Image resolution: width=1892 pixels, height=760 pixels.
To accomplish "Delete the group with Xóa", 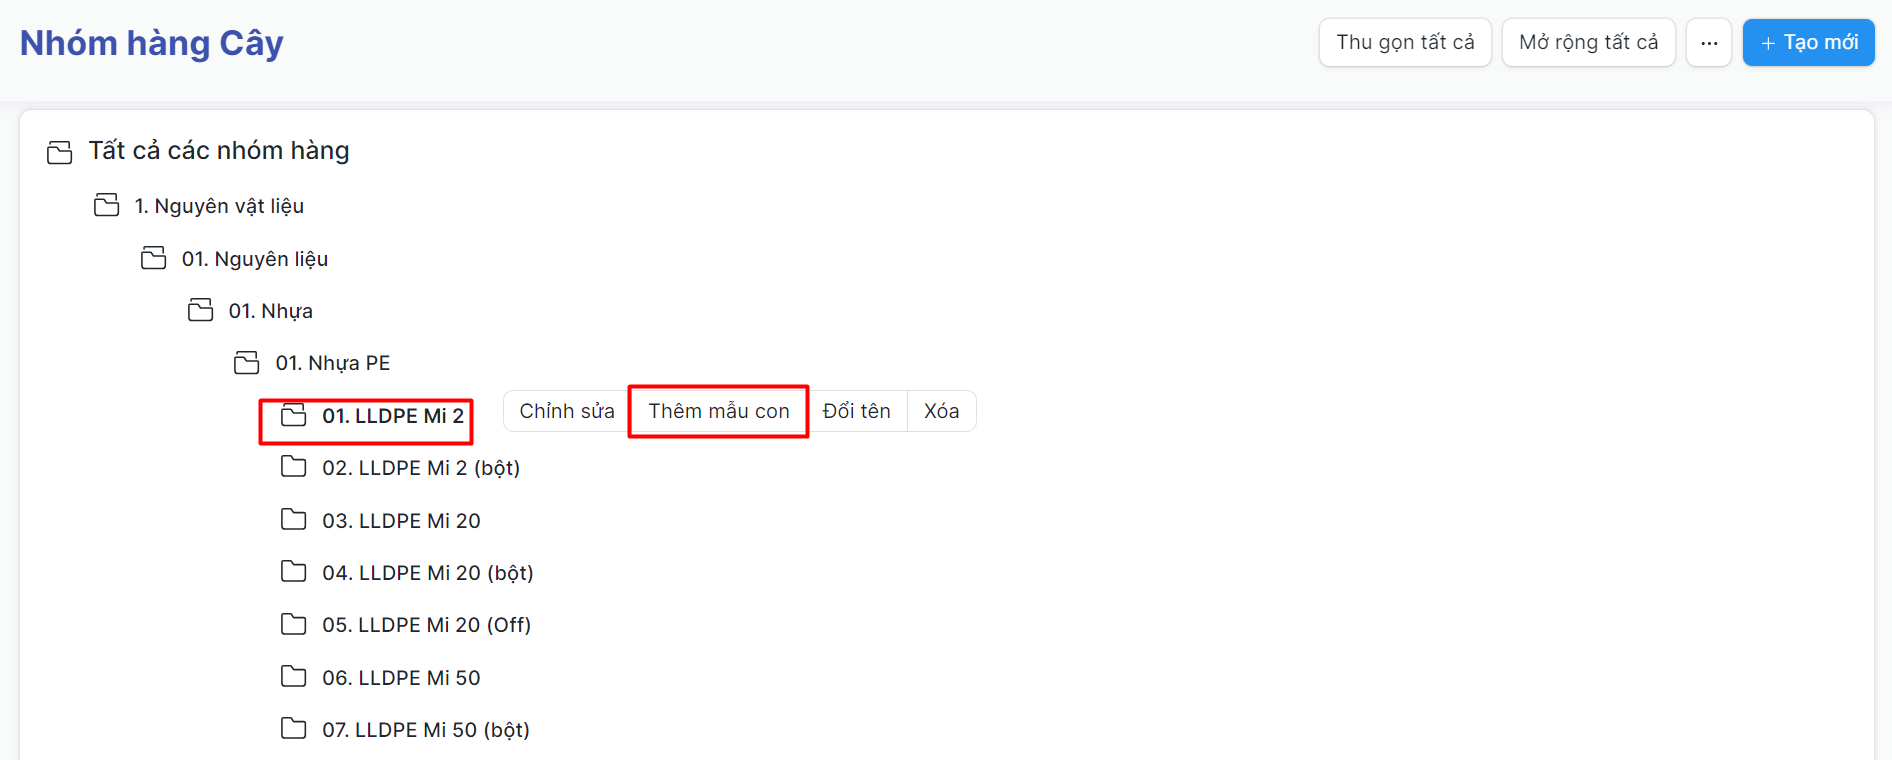I will point(941,411).
